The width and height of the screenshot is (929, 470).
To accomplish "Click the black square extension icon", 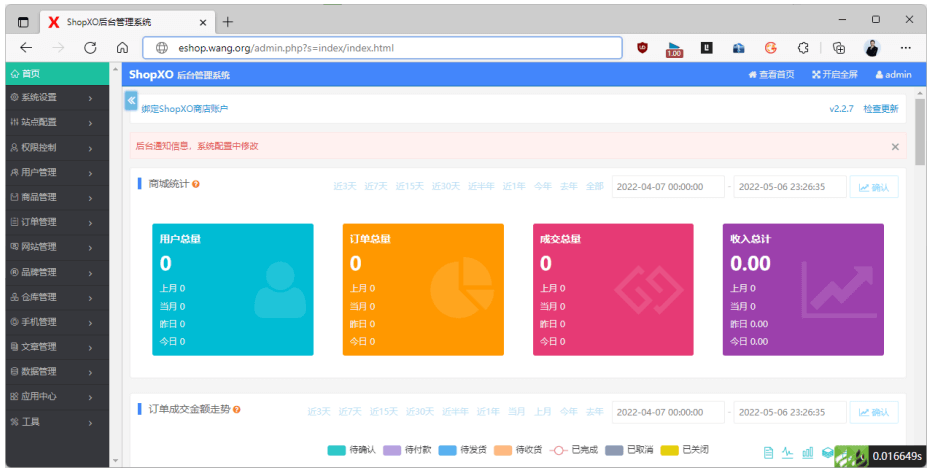I will click(x=706, y=48).
